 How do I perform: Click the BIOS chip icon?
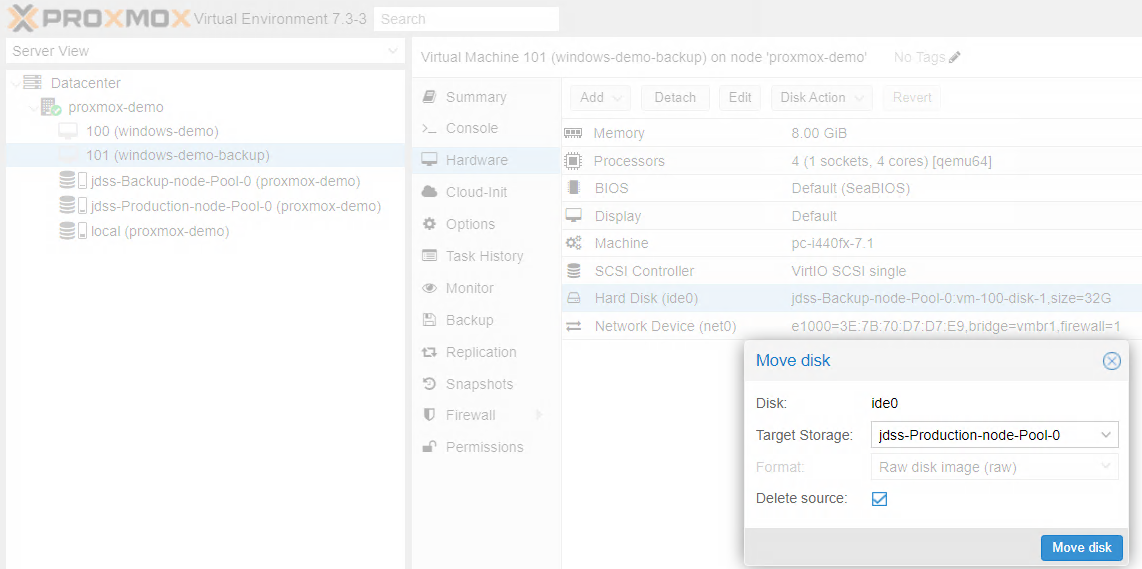click(574, 188)
